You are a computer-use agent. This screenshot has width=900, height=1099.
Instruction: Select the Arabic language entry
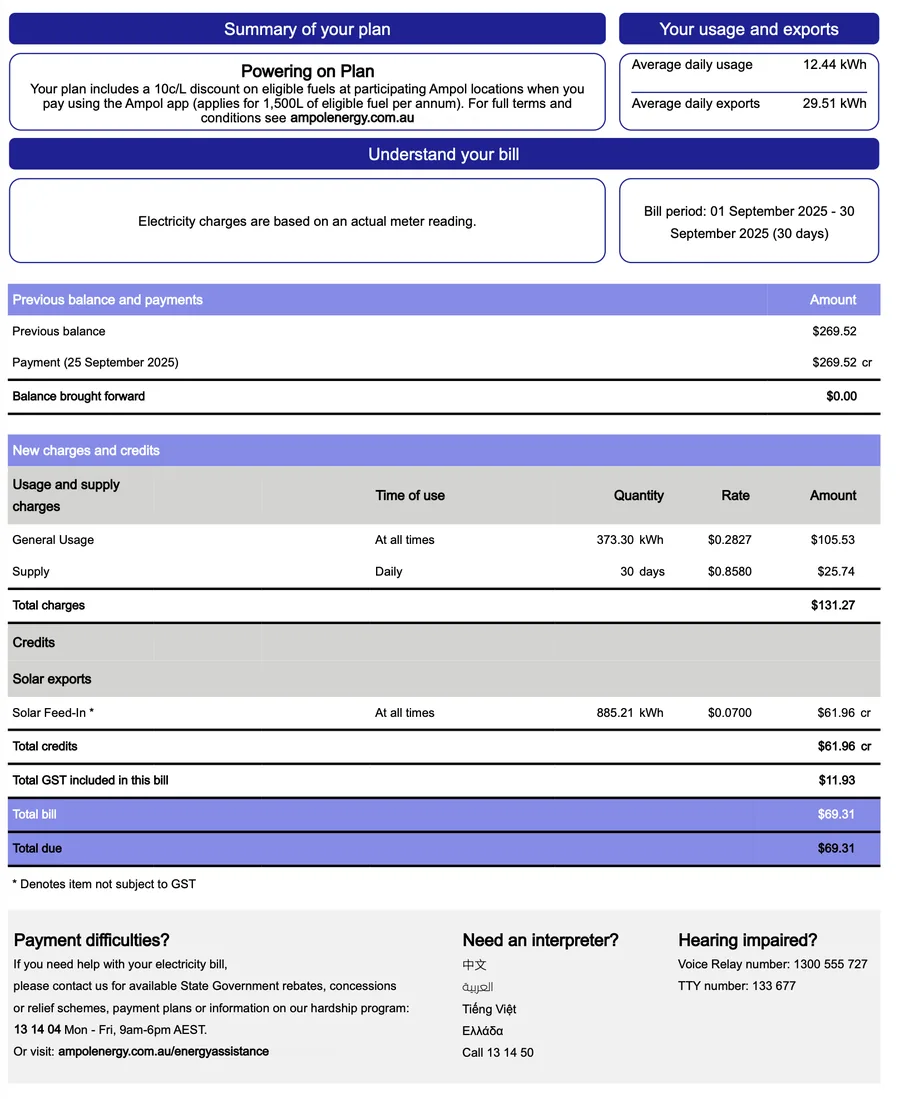pyautogui.click(x=477, y=987)
